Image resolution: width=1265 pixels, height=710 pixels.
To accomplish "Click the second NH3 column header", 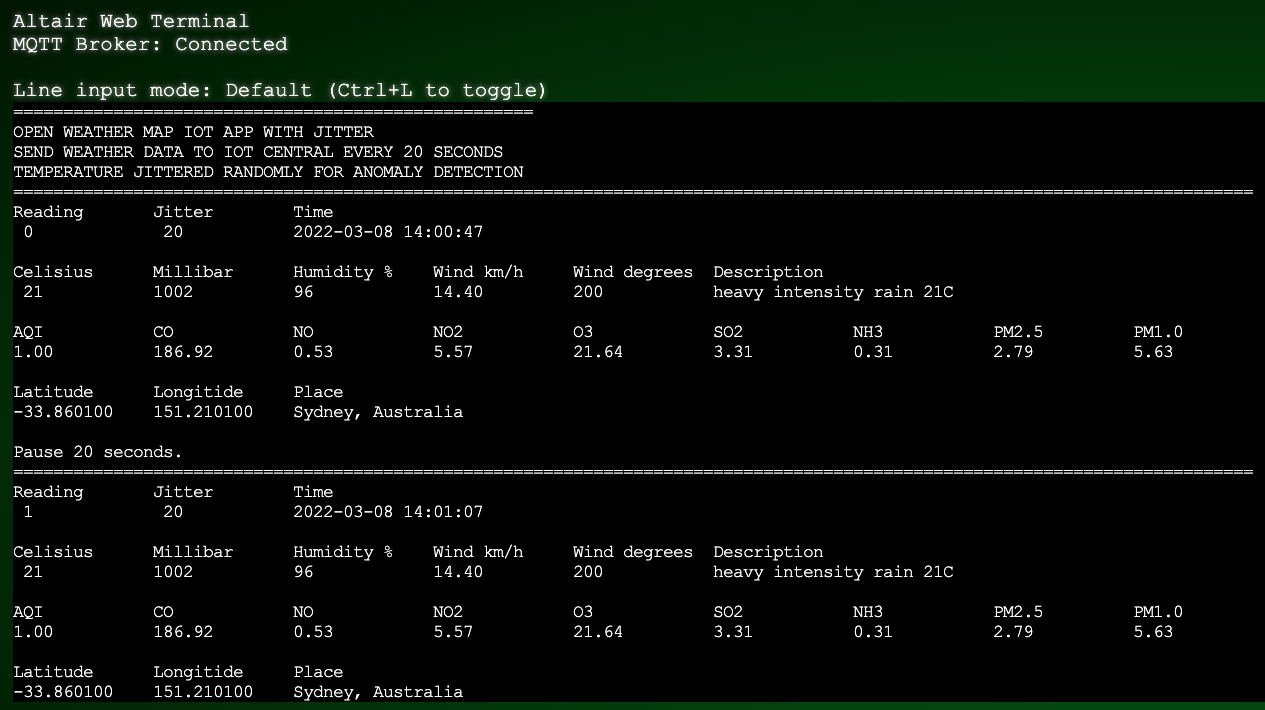I will [868, 612].
